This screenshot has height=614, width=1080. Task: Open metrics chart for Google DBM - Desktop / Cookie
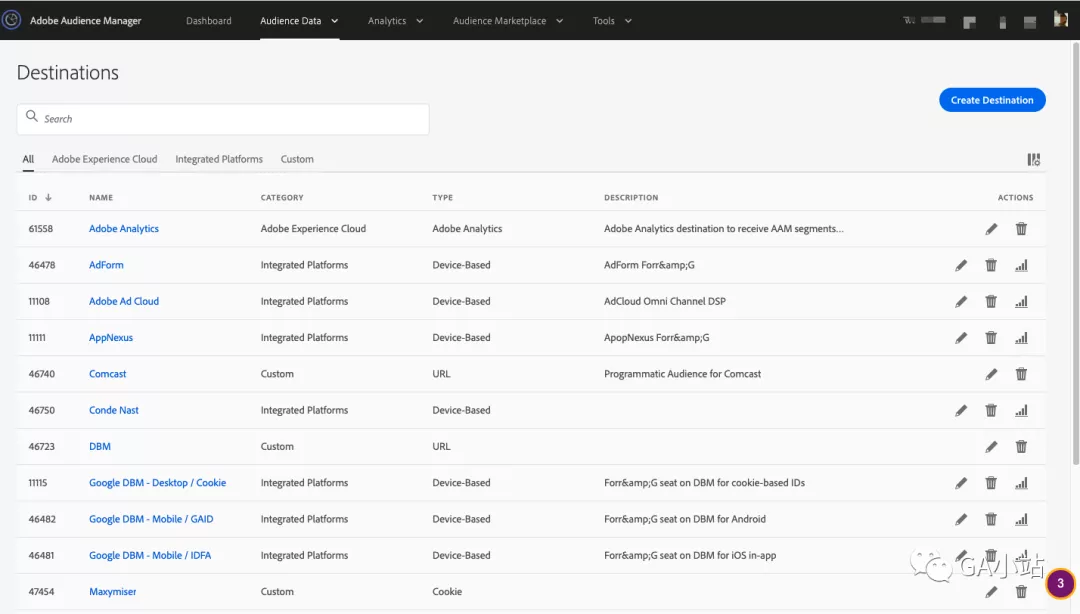tap(1021, 483)
